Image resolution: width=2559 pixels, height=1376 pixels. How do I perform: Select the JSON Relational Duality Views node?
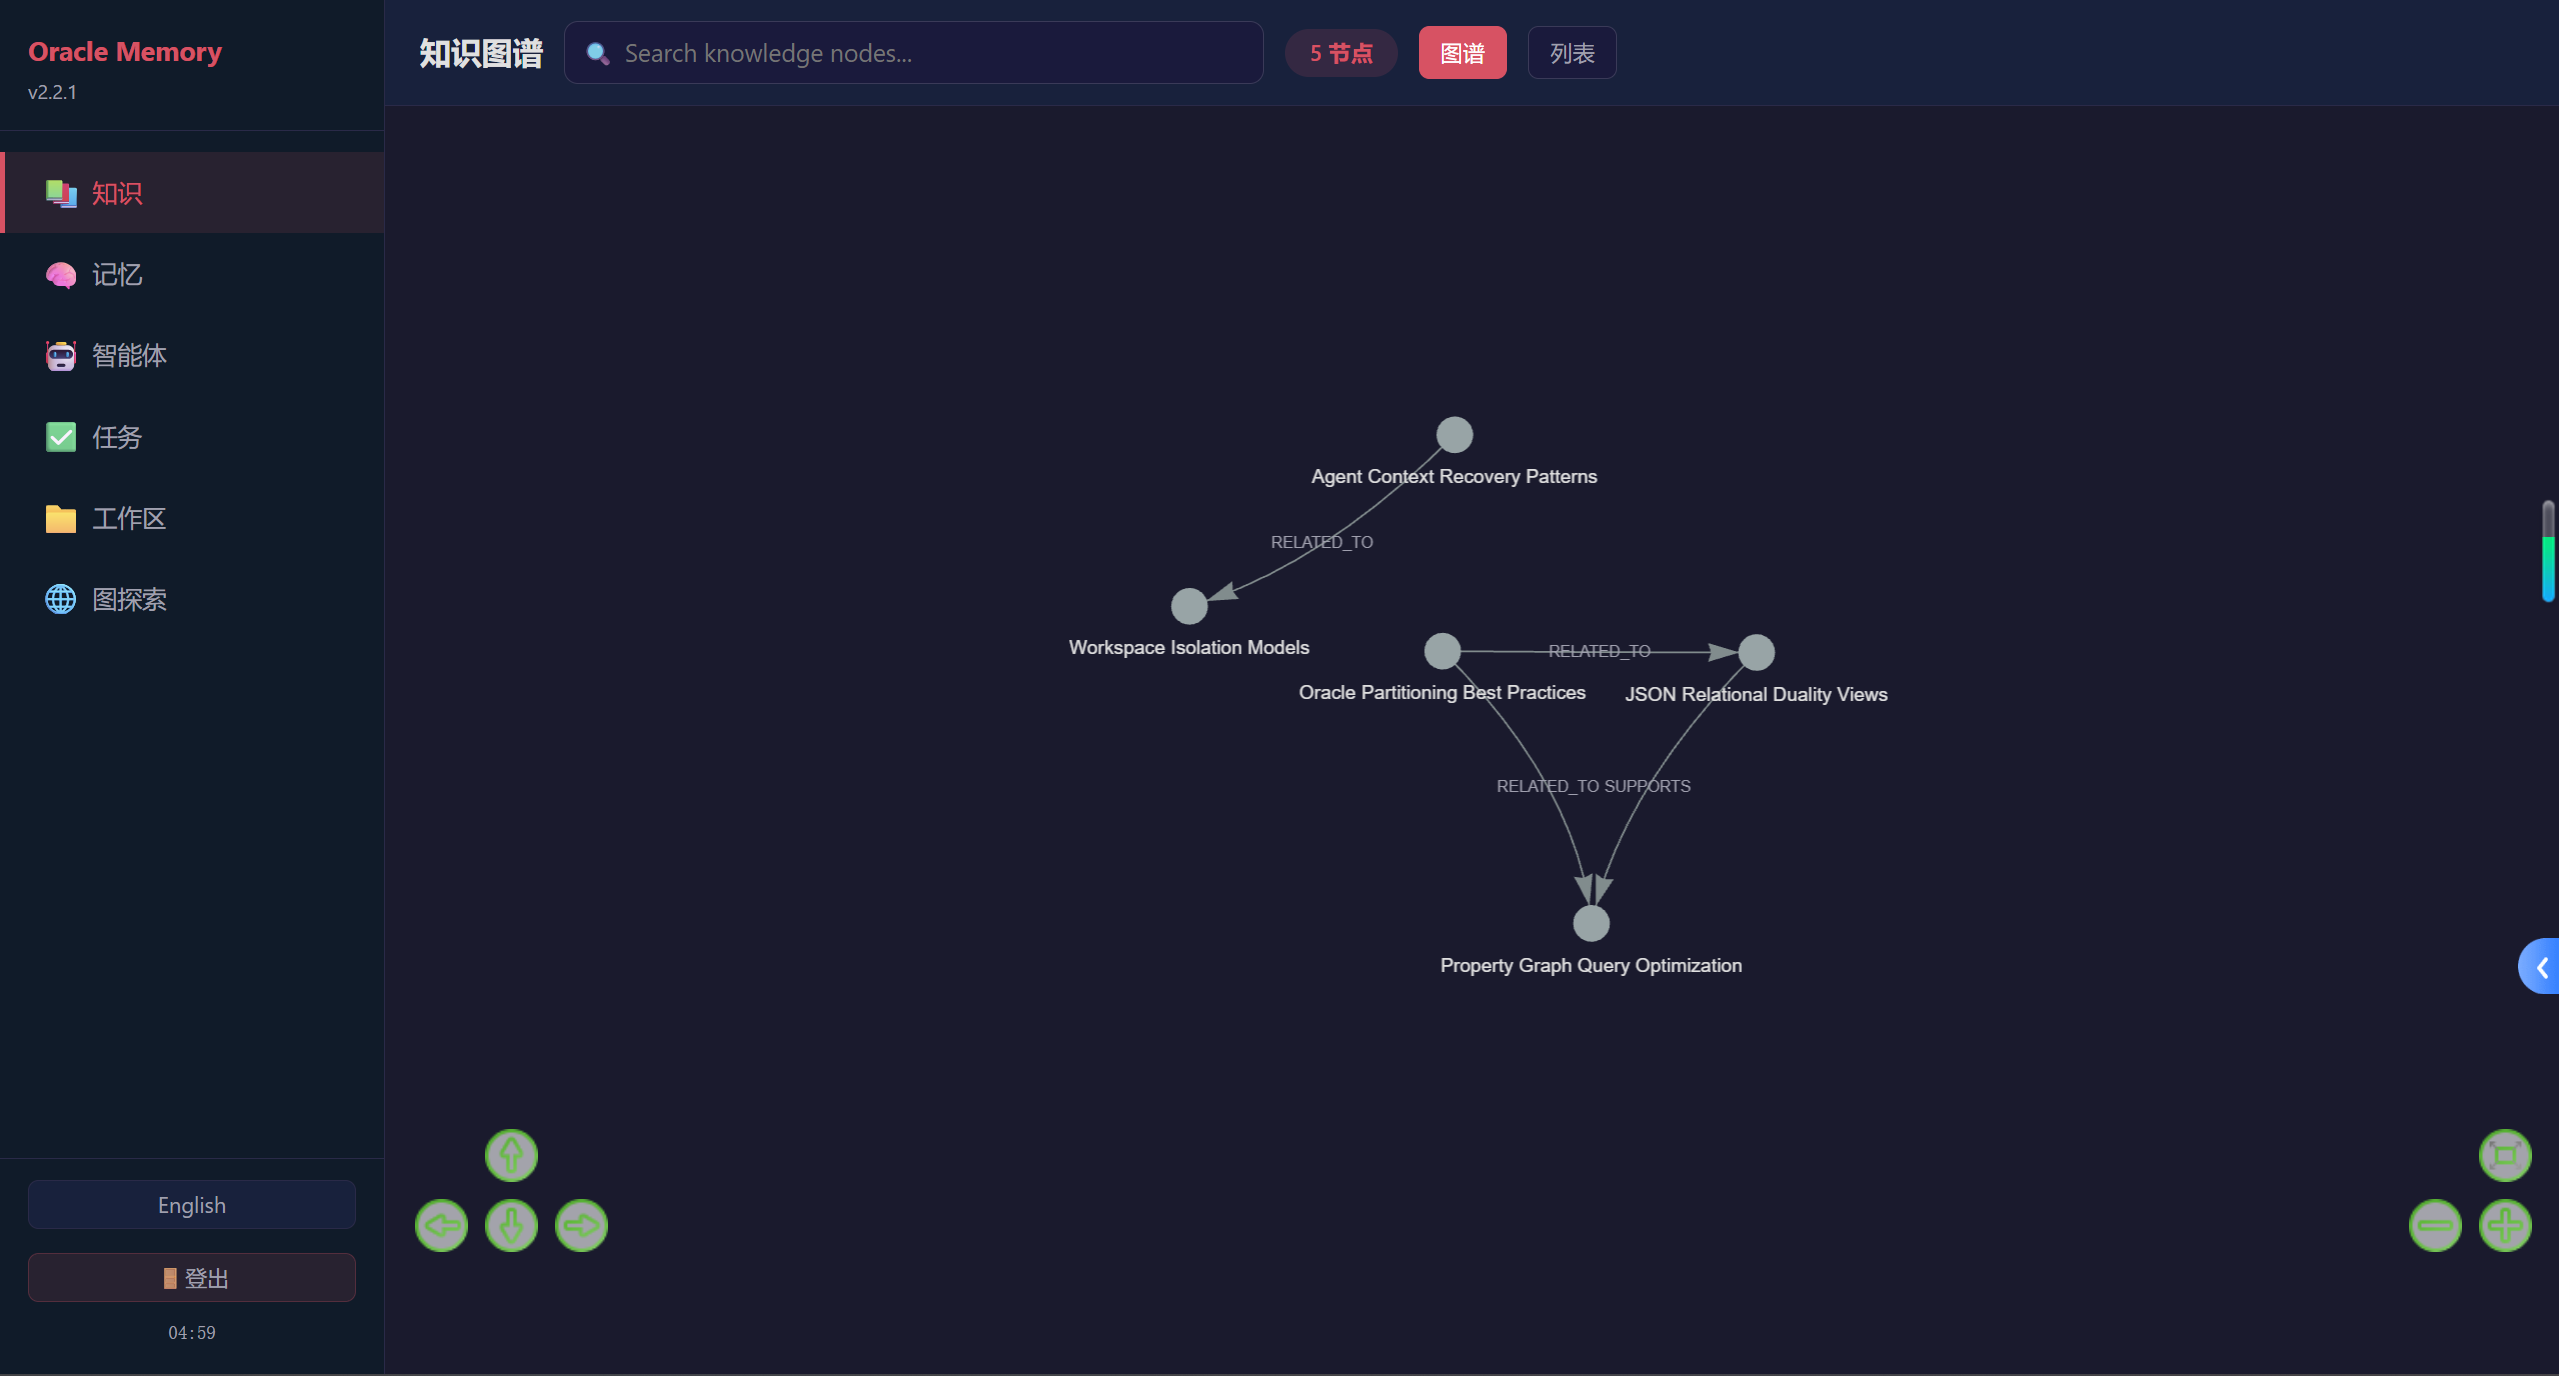point(1756,652)
